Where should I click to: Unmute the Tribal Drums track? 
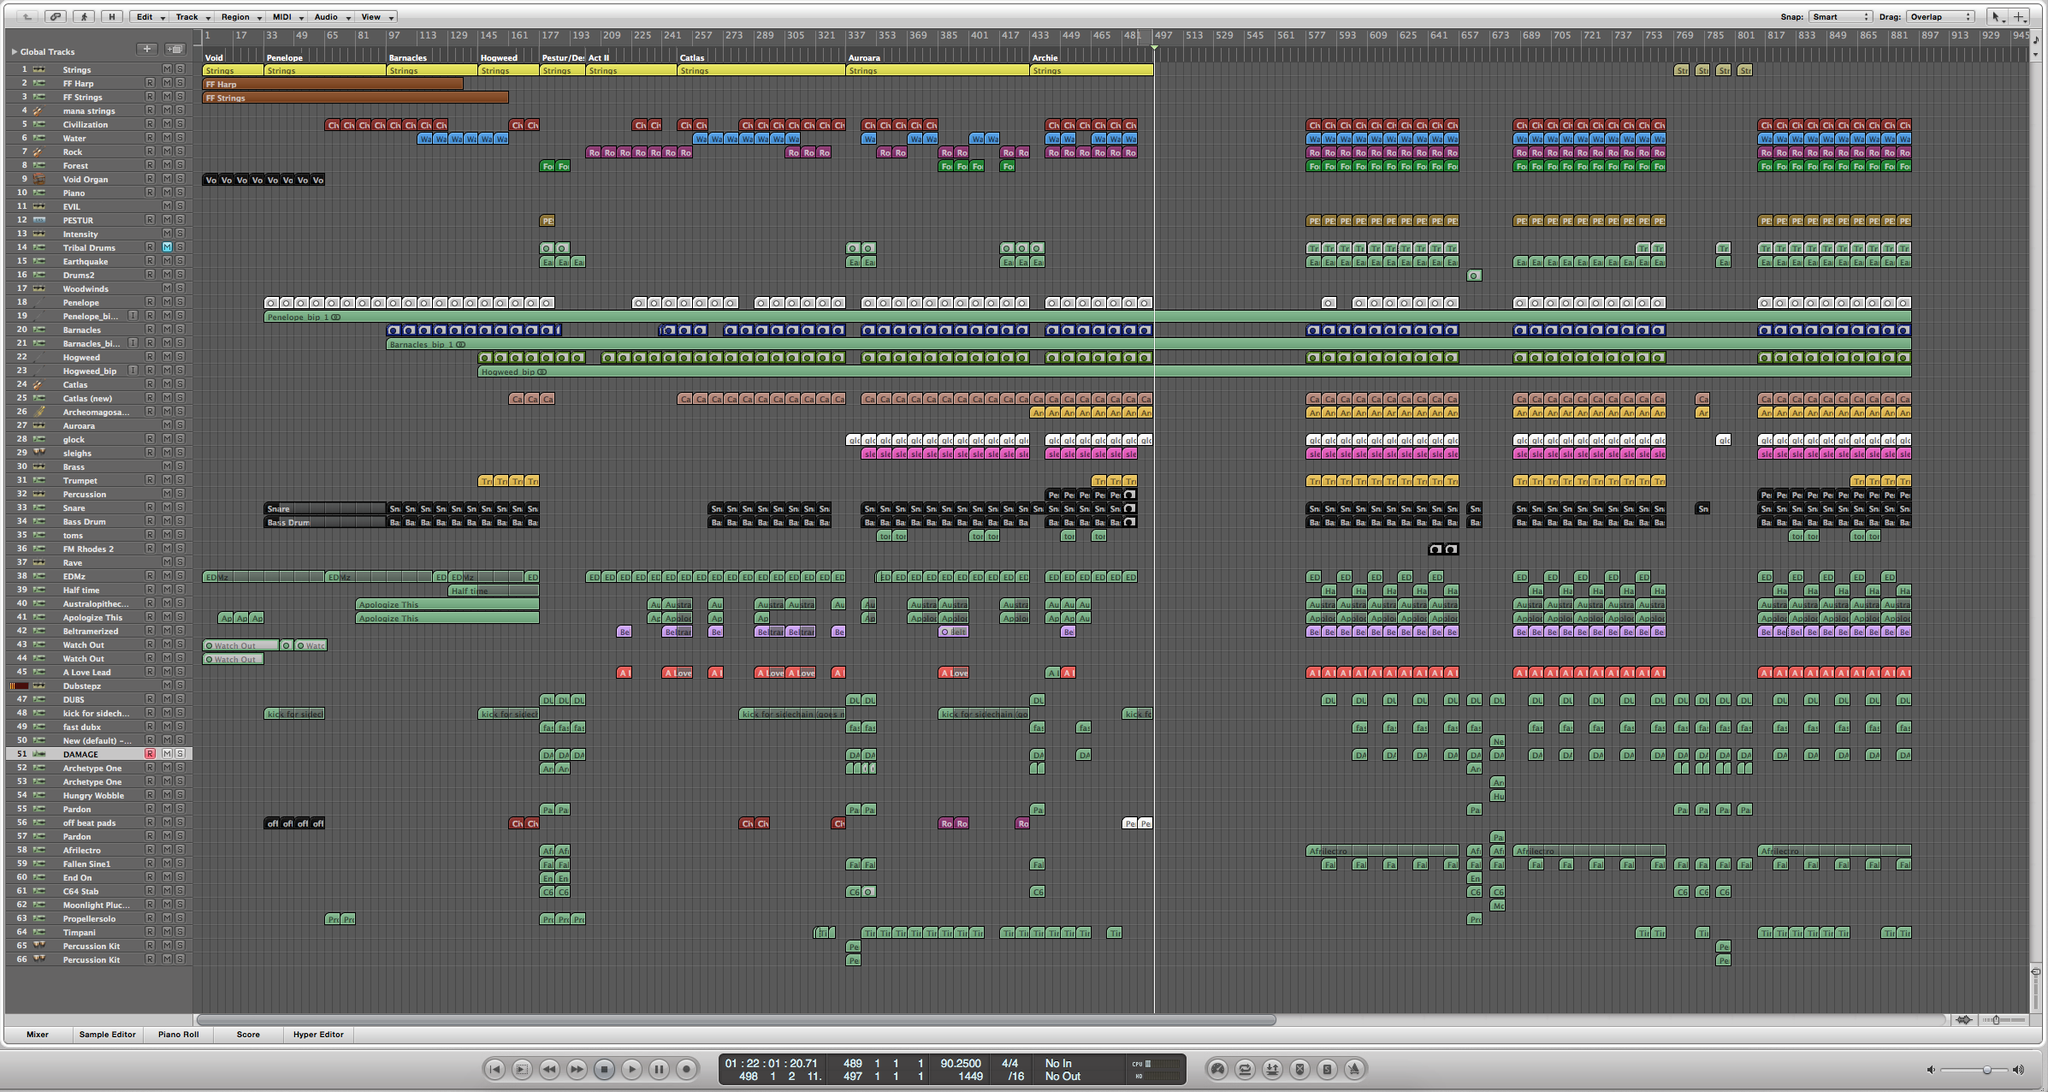pyautogui.click(x=167, y=247)
